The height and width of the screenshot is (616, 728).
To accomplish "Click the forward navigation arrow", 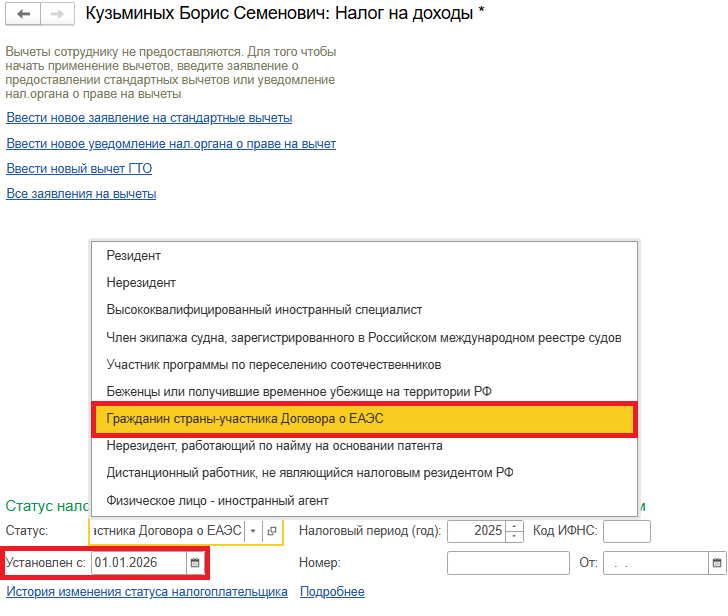I will tap(56, 15).
